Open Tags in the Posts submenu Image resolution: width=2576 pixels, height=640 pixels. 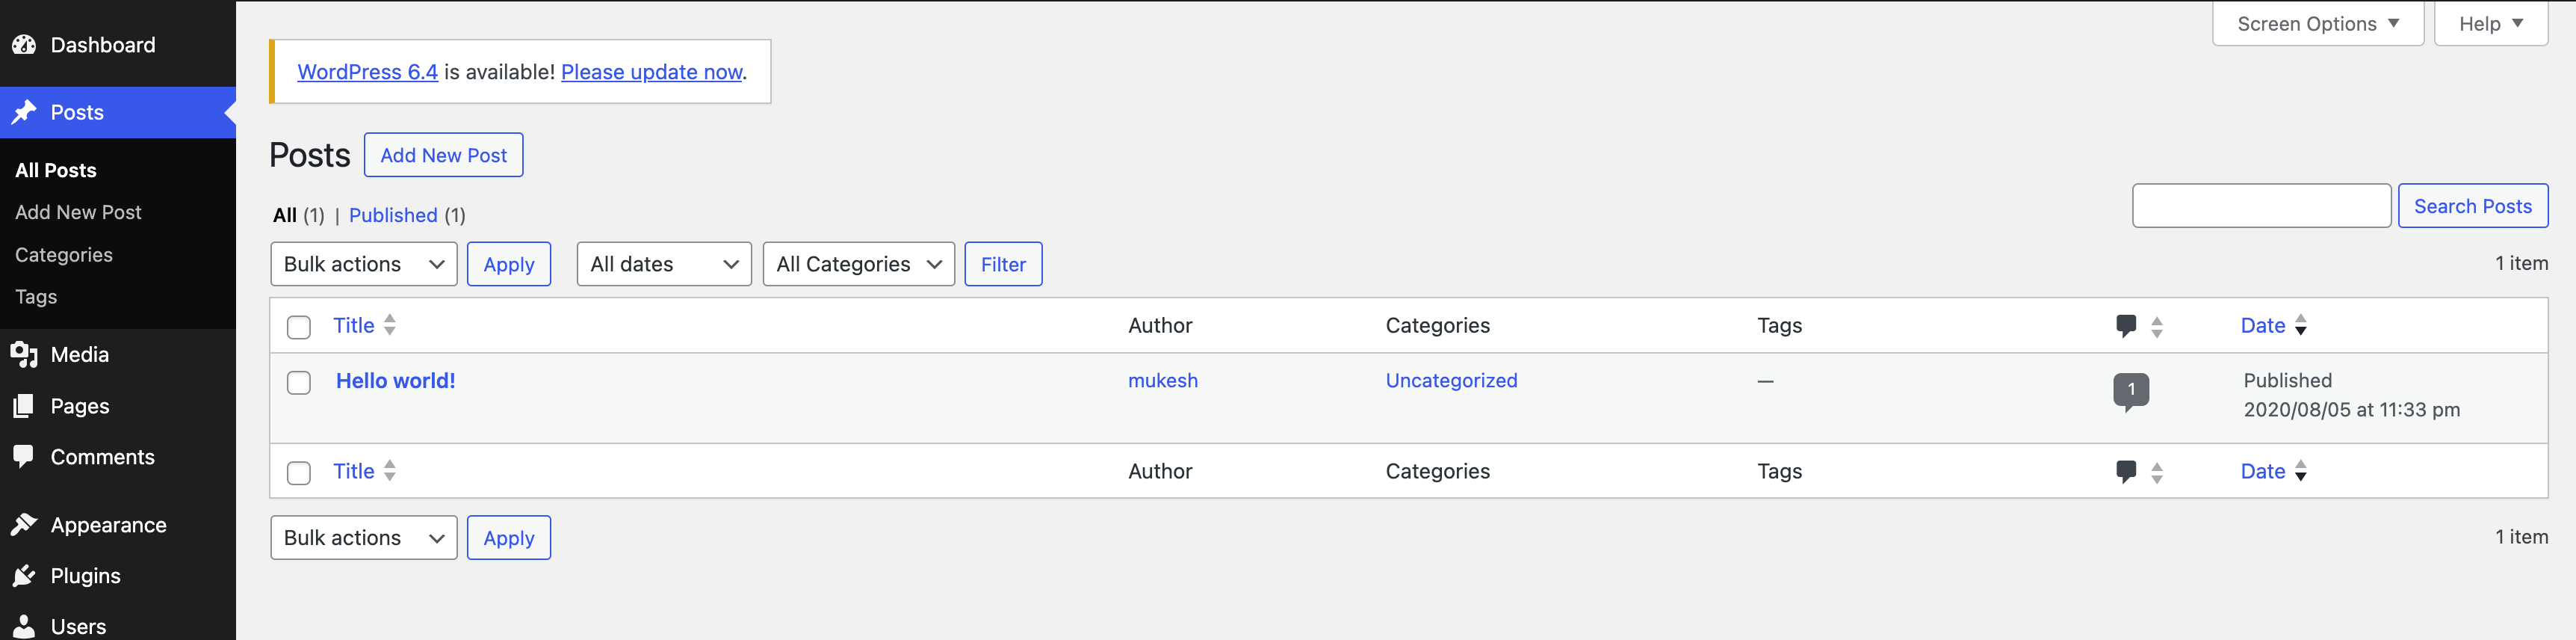36,297
